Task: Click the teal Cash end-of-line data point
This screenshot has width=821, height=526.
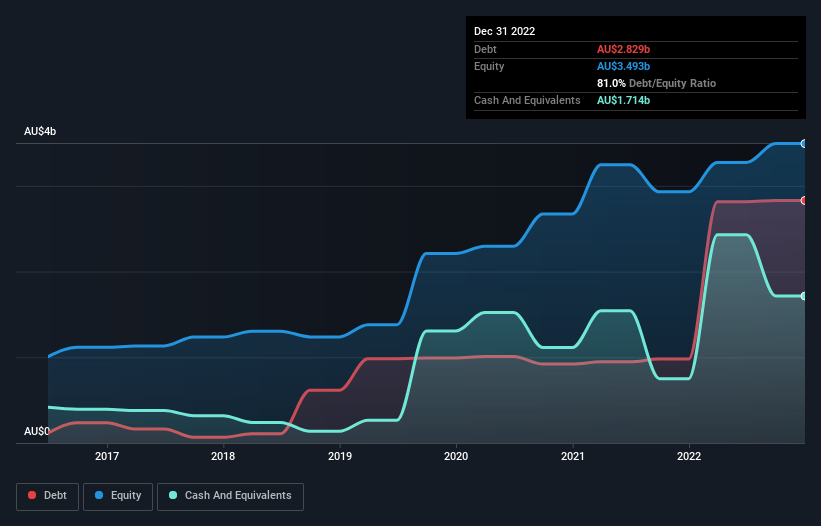Action: click(804, 296)
